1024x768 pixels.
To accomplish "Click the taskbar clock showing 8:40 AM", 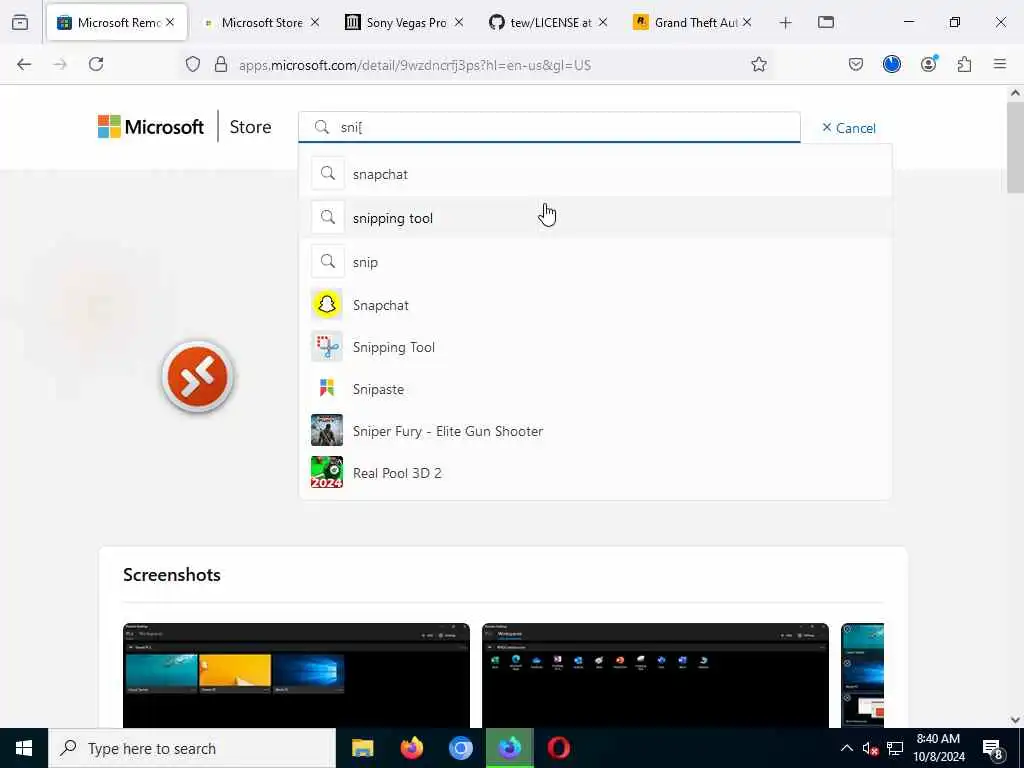I will [x=938, y=748].
